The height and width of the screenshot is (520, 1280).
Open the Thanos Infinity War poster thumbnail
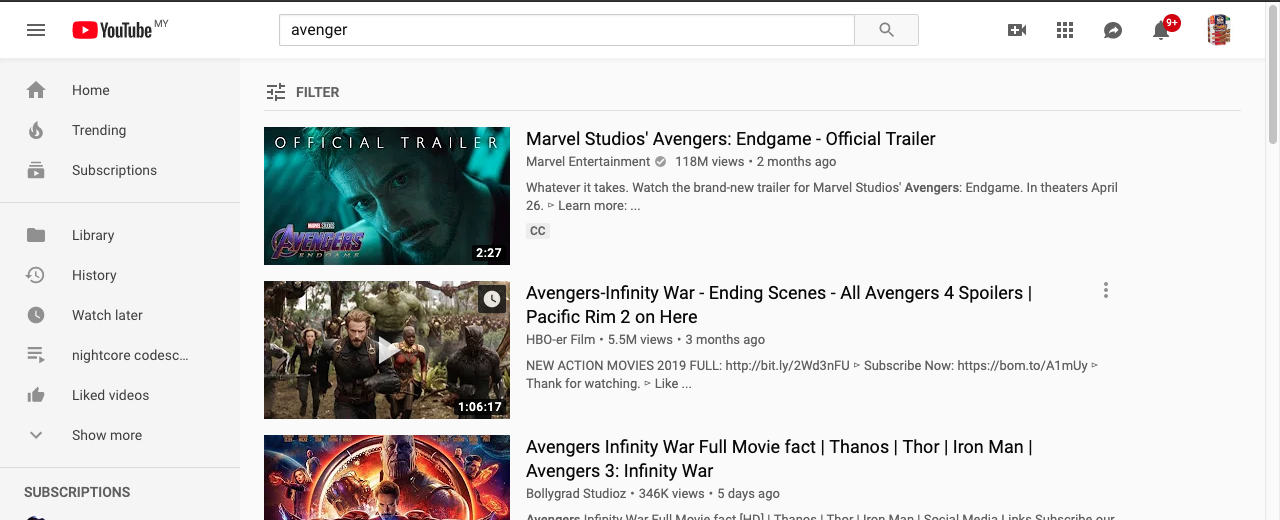[x=387, y=477]
